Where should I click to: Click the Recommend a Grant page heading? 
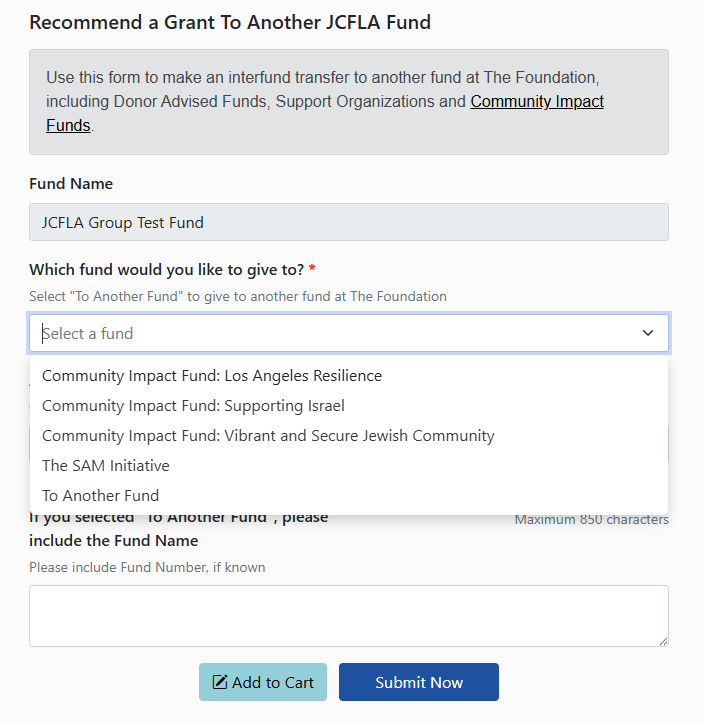pos(230,22)
